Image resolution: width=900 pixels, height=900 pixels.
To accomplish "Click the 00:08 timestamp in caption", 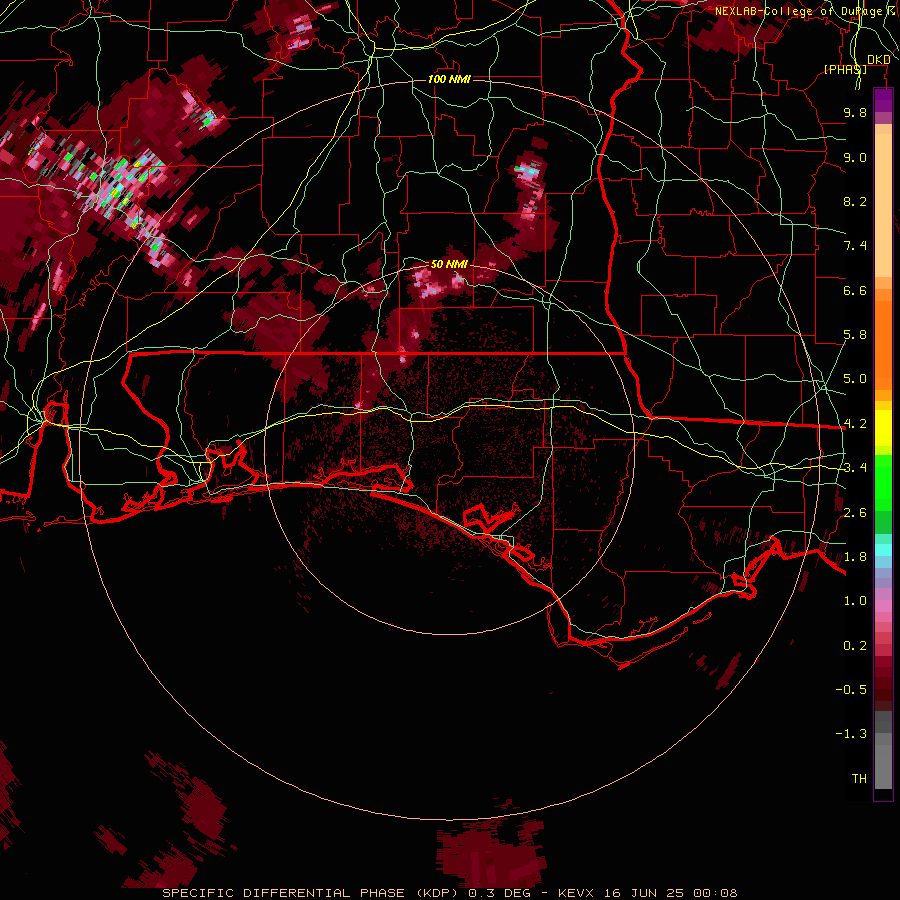I will 715,893.
